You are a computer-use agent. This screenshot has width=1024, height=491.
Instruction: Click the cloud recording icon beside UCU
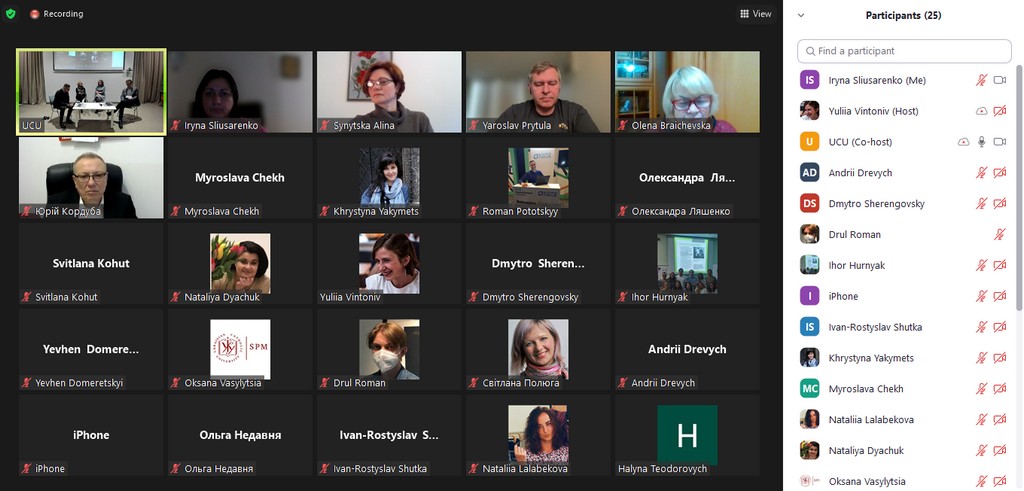pos(963,142)
